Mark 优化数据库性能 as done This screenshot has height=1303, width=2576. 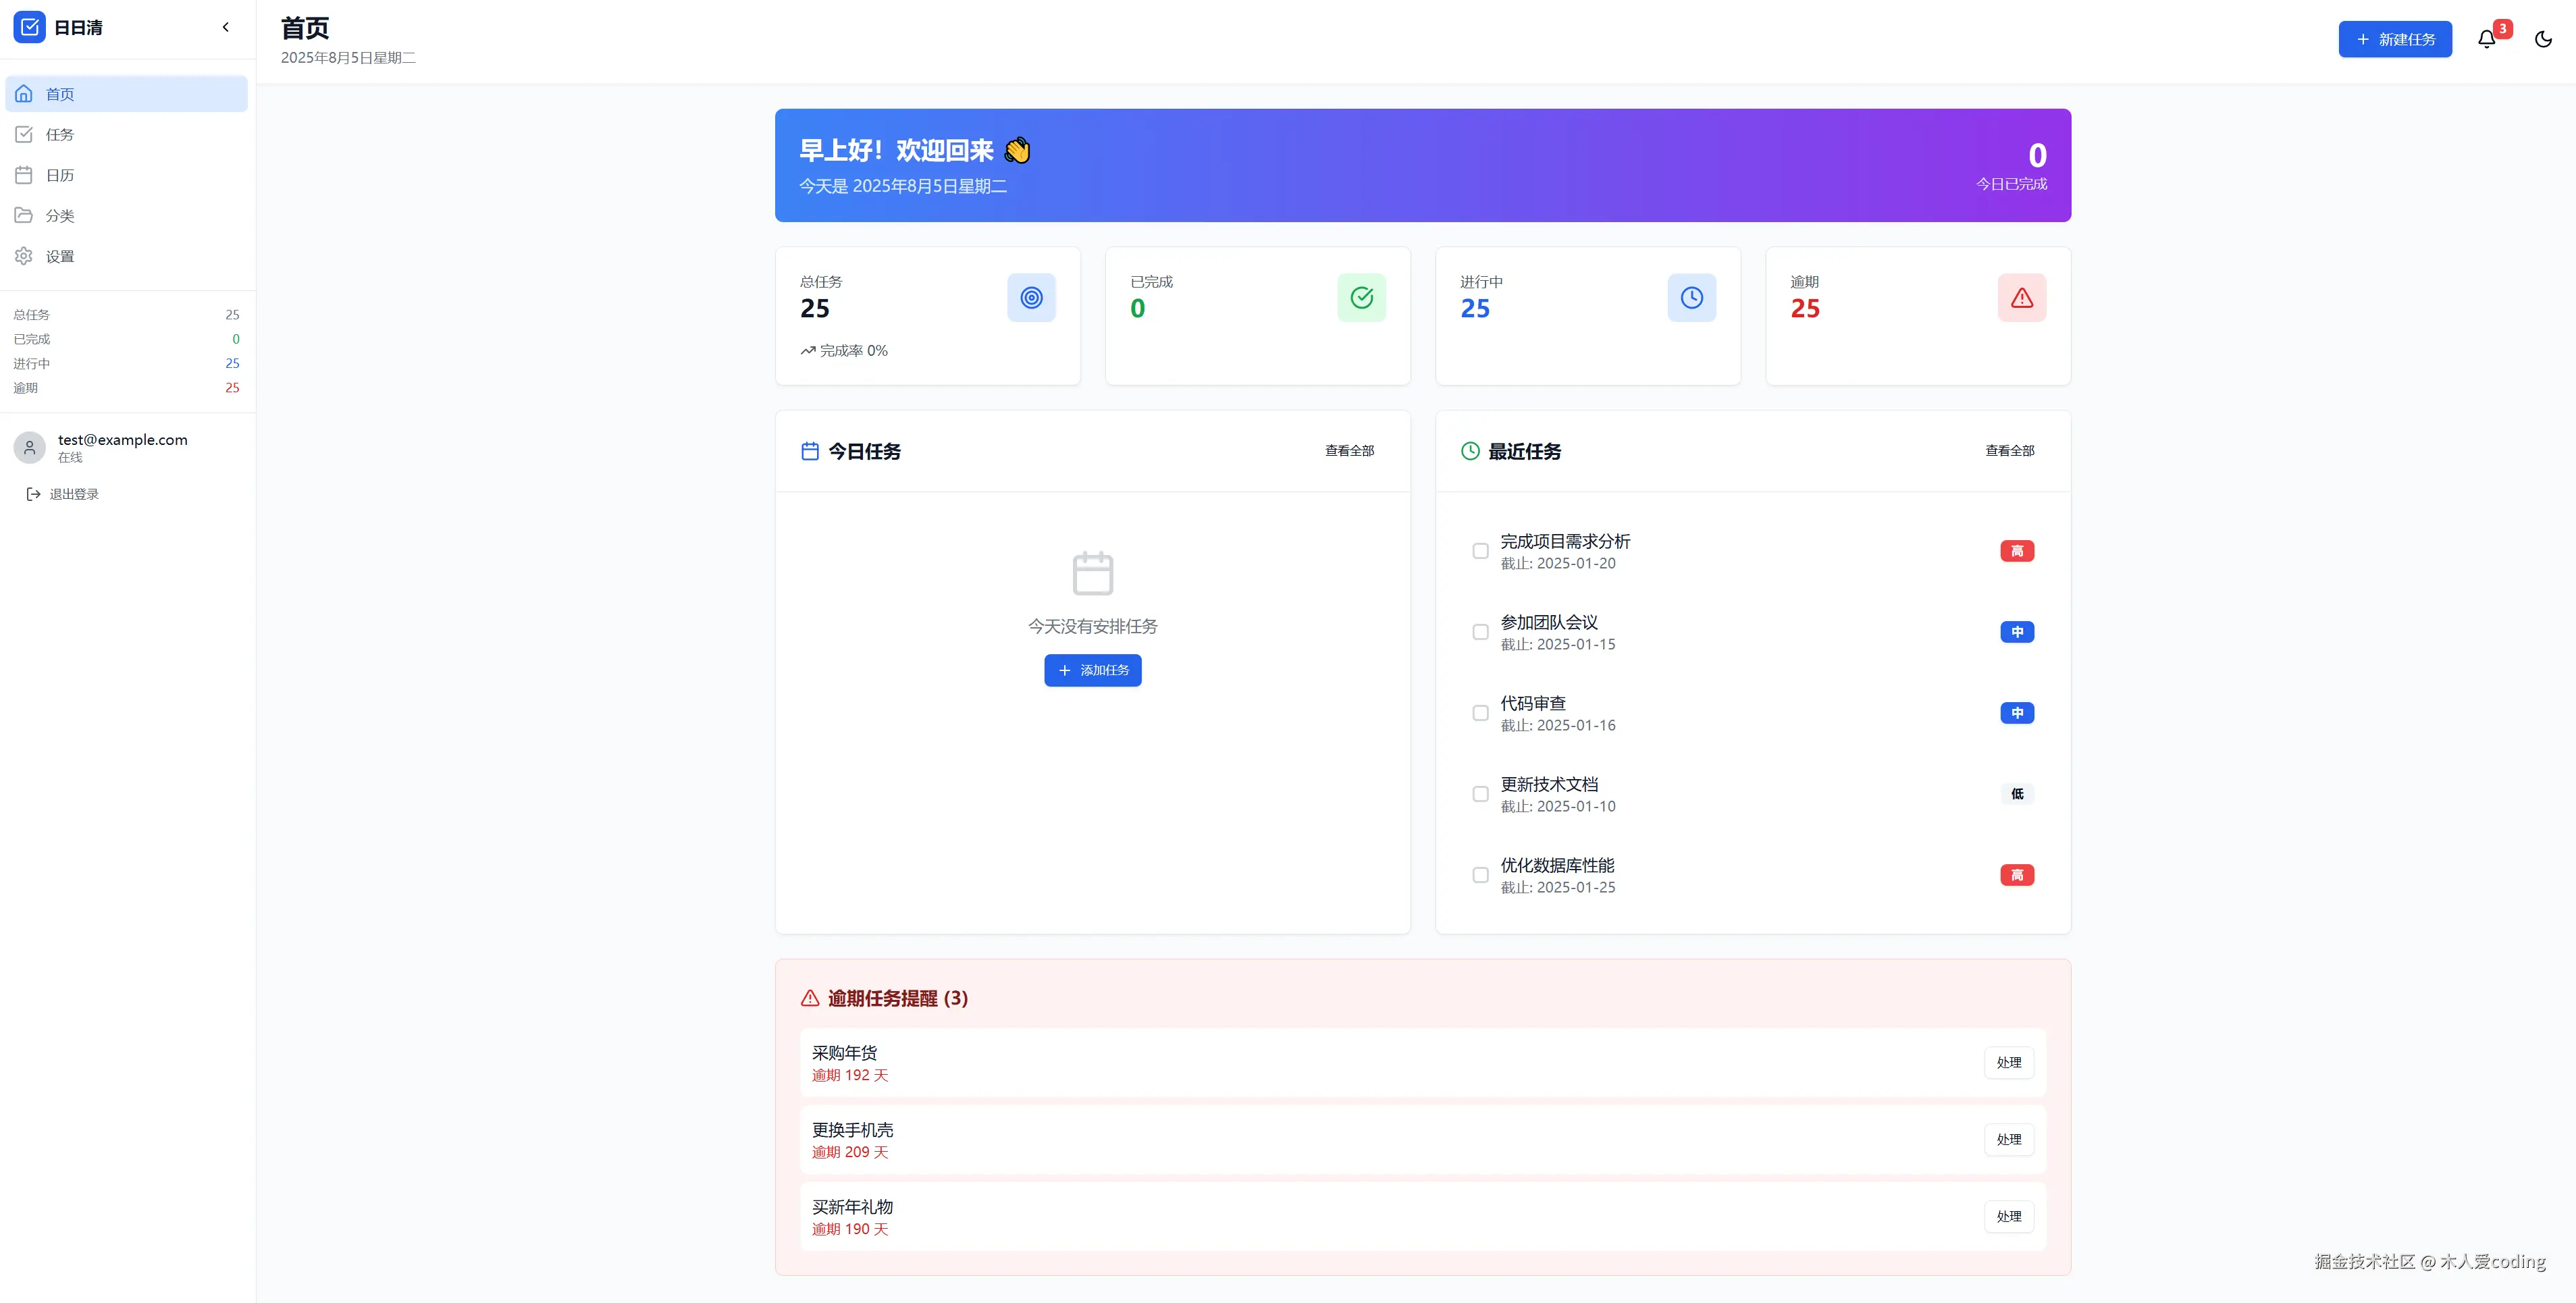[1480, 875]
